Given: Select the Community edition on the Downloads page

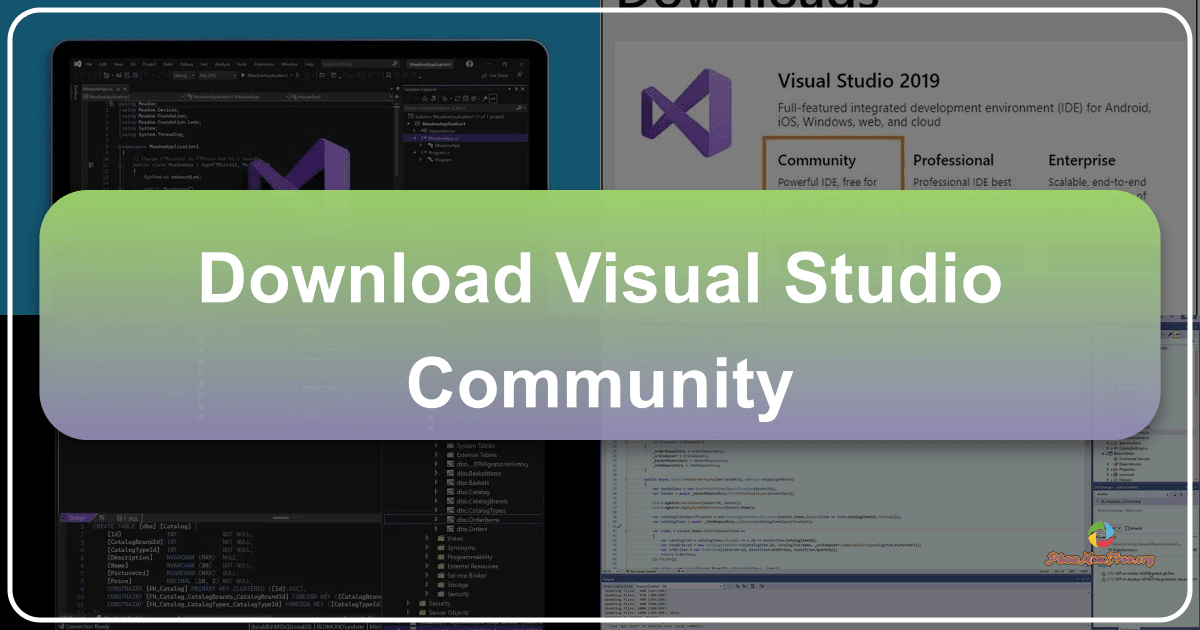Looking at the screenshot, I should point(817,160).
